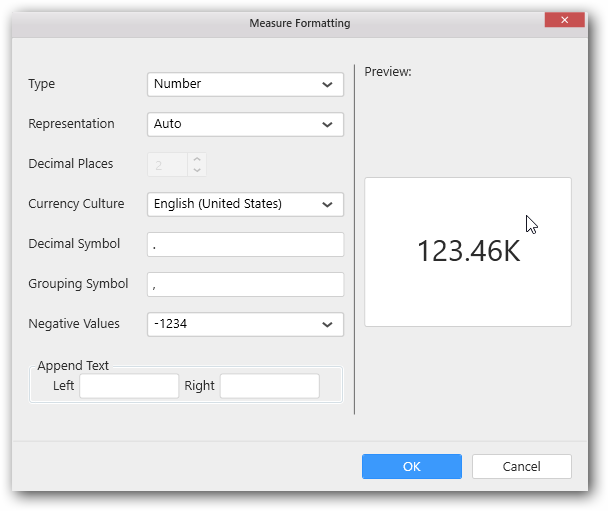
Task: Confirm formatting with the OK button
Action: 411,466
